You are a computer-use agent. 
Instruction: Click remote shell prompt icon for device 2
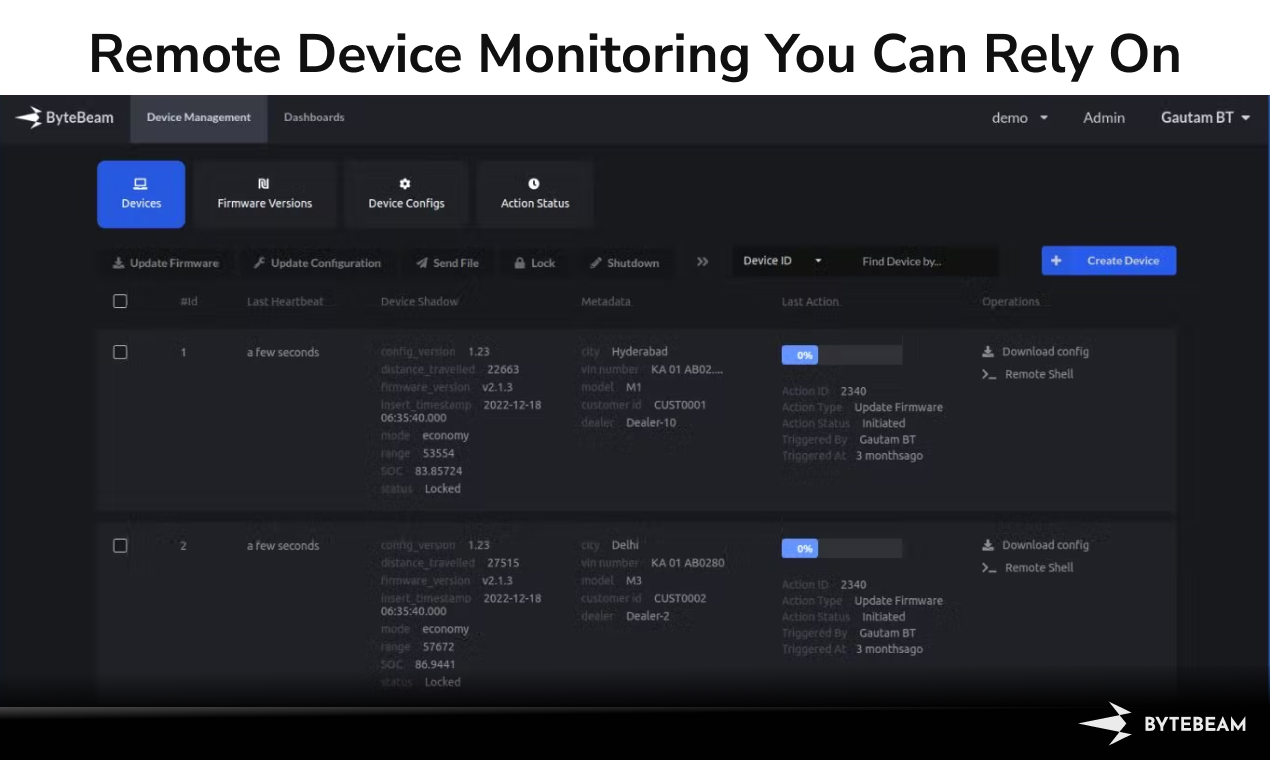(989, 568)
